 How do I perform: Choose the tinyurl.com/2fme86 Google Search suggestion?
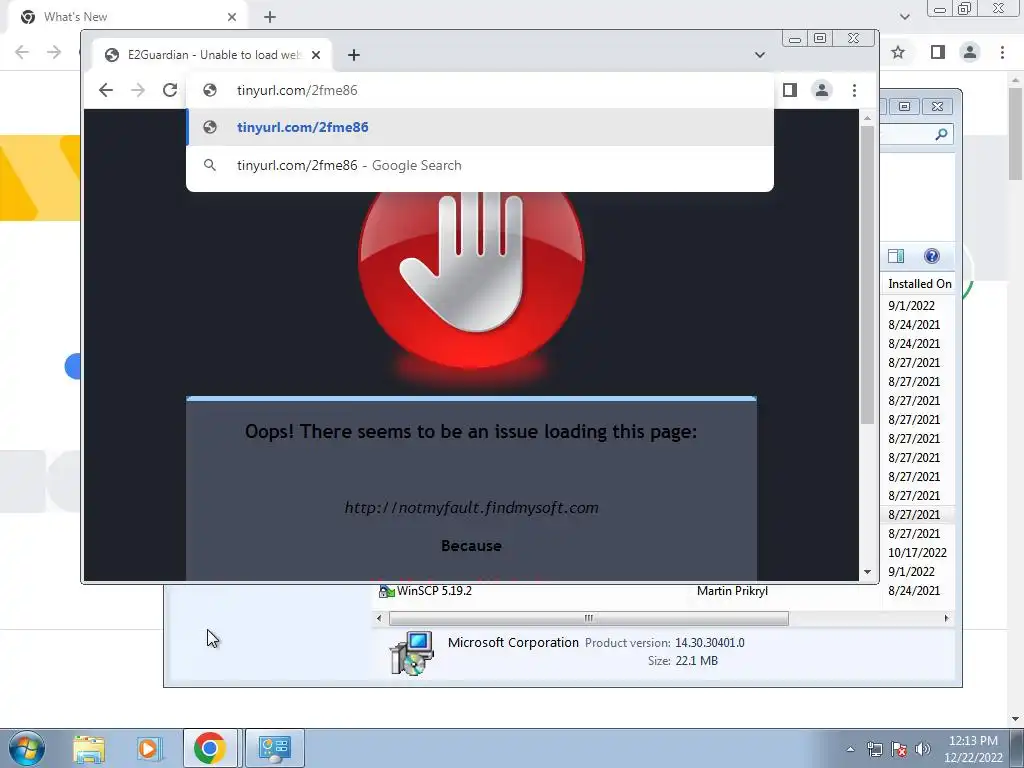(480, 165)
